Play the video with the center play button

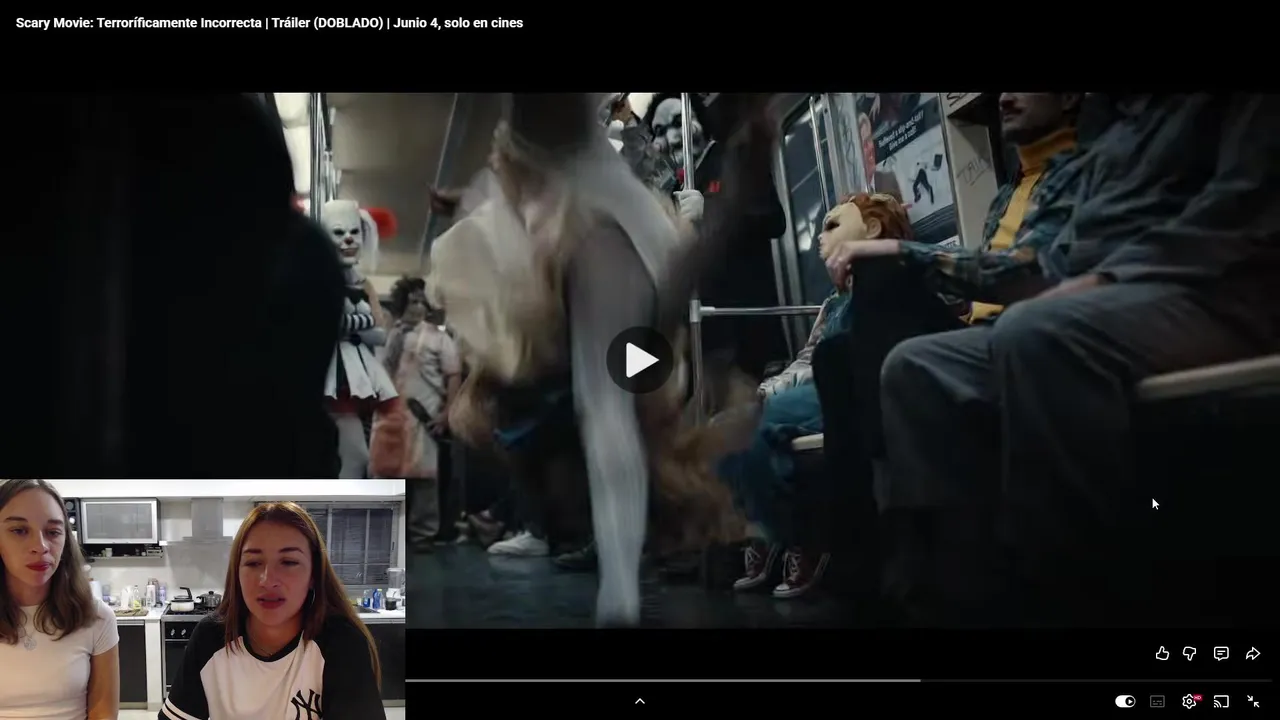(x=640, y=360)
